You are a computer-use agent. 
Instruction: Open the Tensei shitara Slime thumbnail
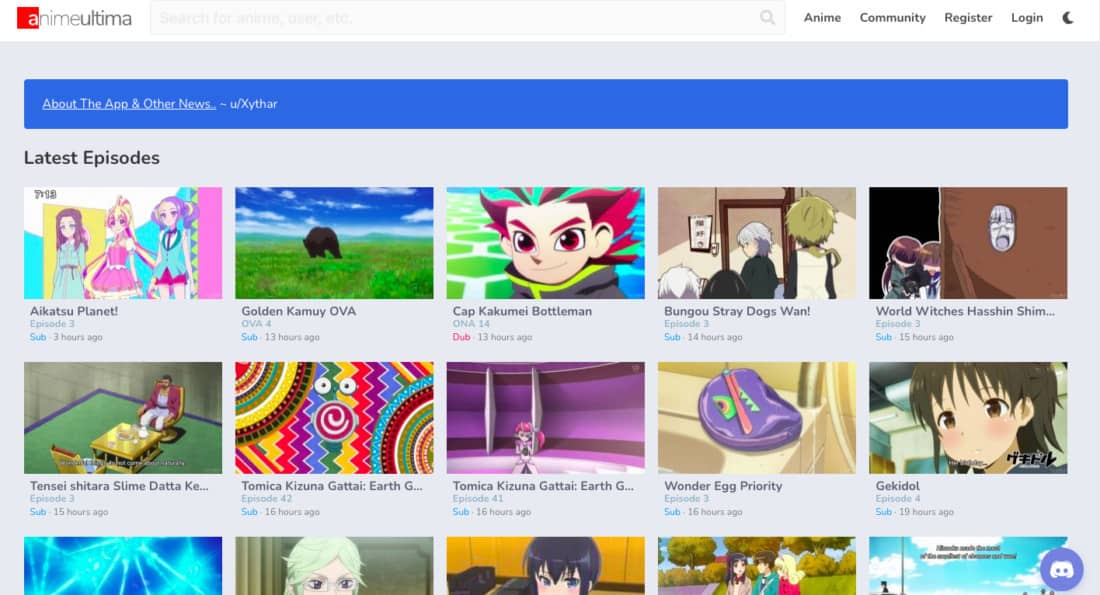[x=123, y=417]
